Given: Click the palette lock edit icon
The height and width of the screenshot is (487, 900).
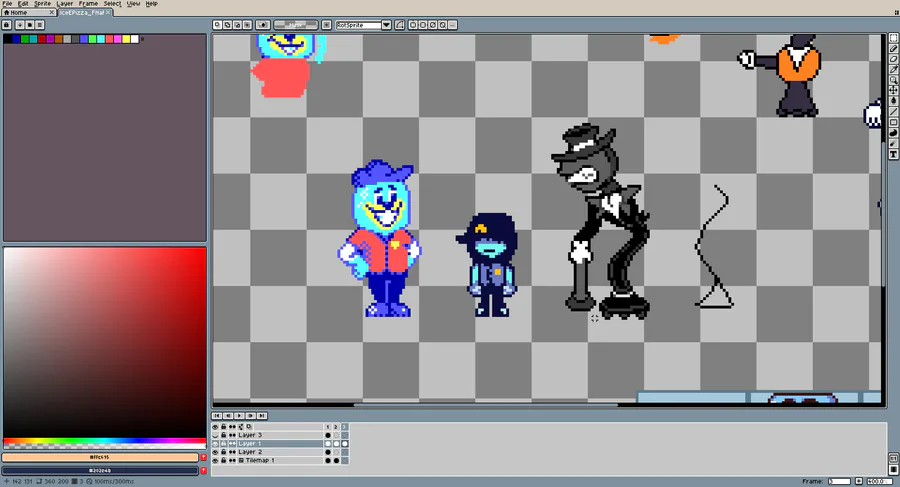Looking at the screenshot, I should pyautogui.click(x=7, y=25).
